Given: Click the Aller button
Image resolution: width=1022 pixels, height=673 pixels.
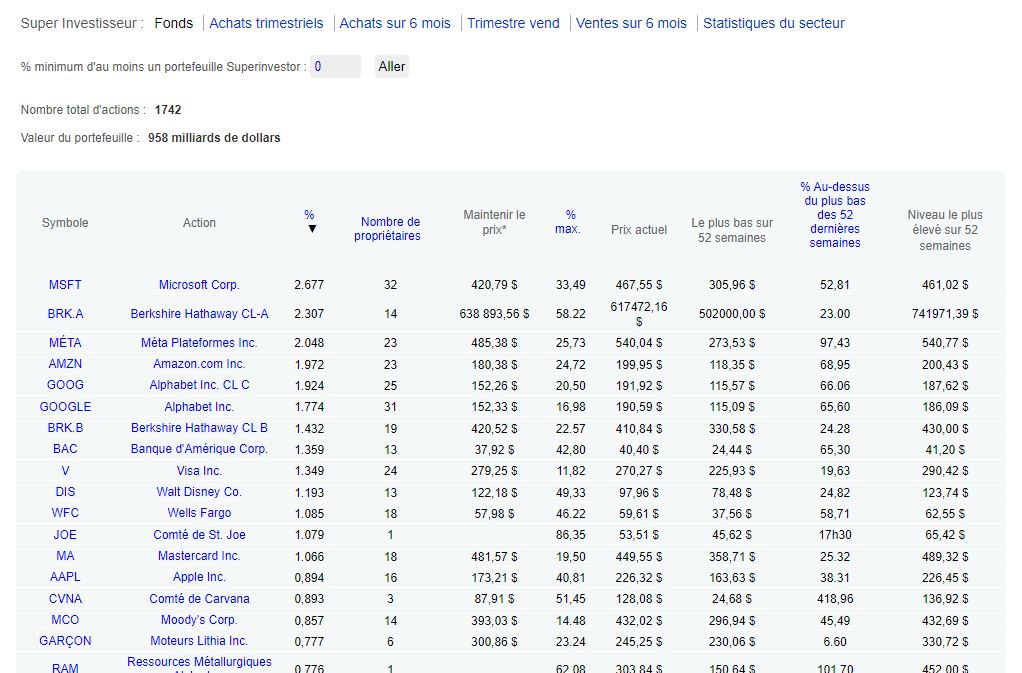Looking at the screenshot, I should point(391,66).
